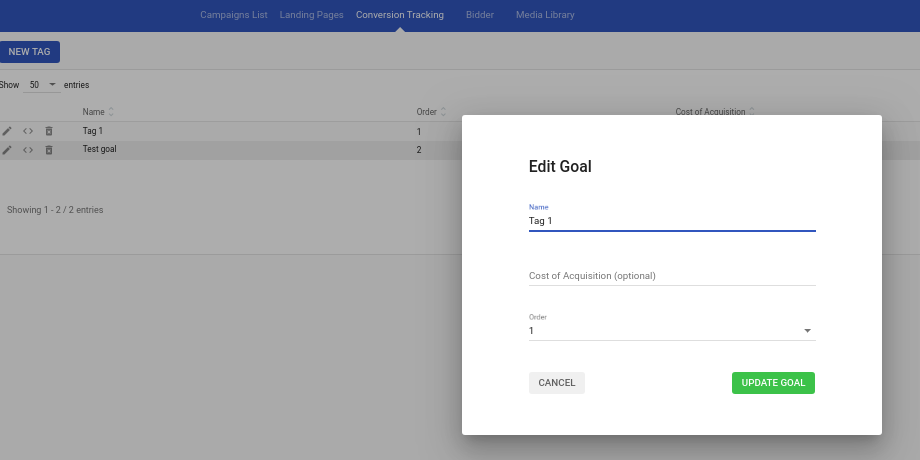Cancel the Edit Goal dialog
Viewport: 920px width, 460px height.
point(557,383)
